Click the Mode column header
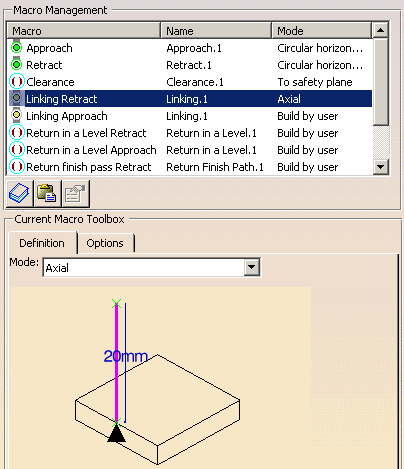 point(321,31)
